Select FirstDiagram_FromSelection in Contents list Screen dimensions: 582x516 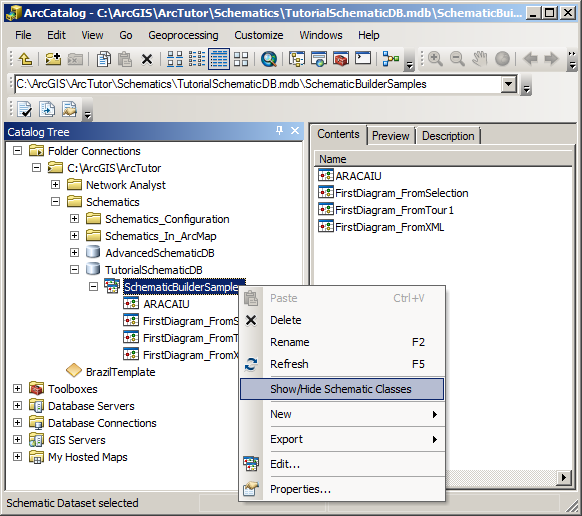point(402,193)
